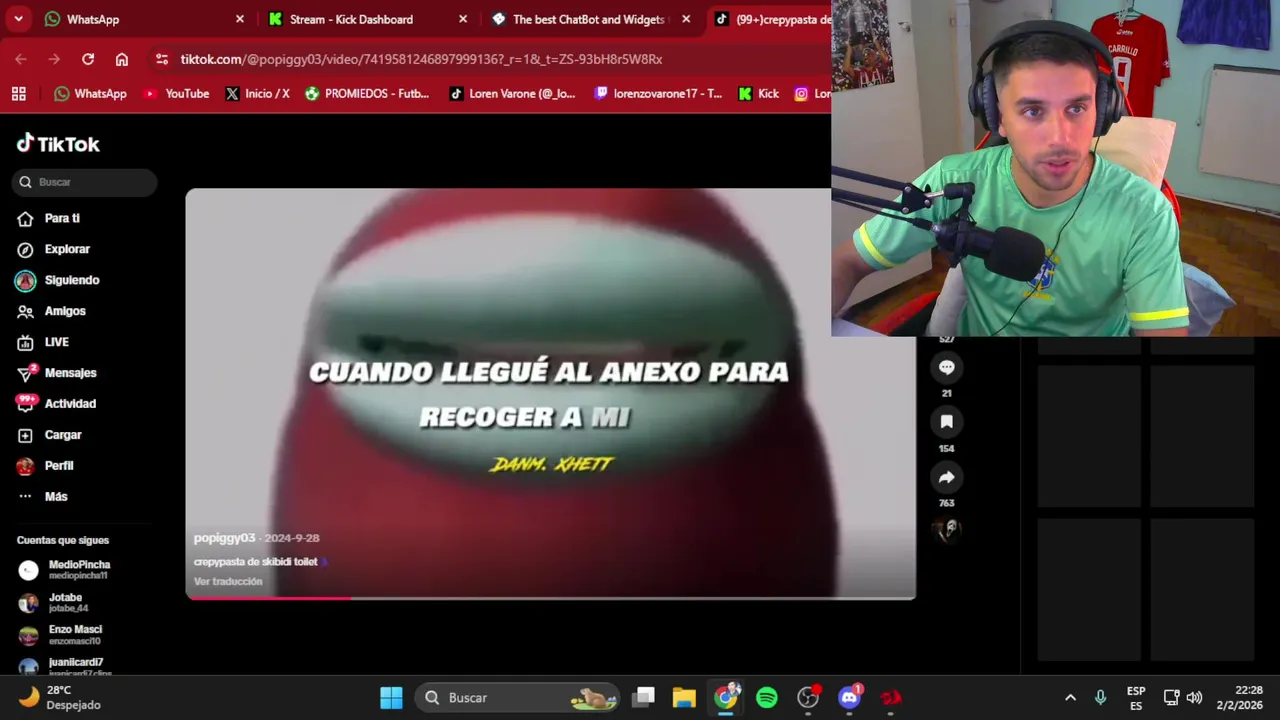
Task: Open File Explorer from taskbar
Action: point(684,698)
